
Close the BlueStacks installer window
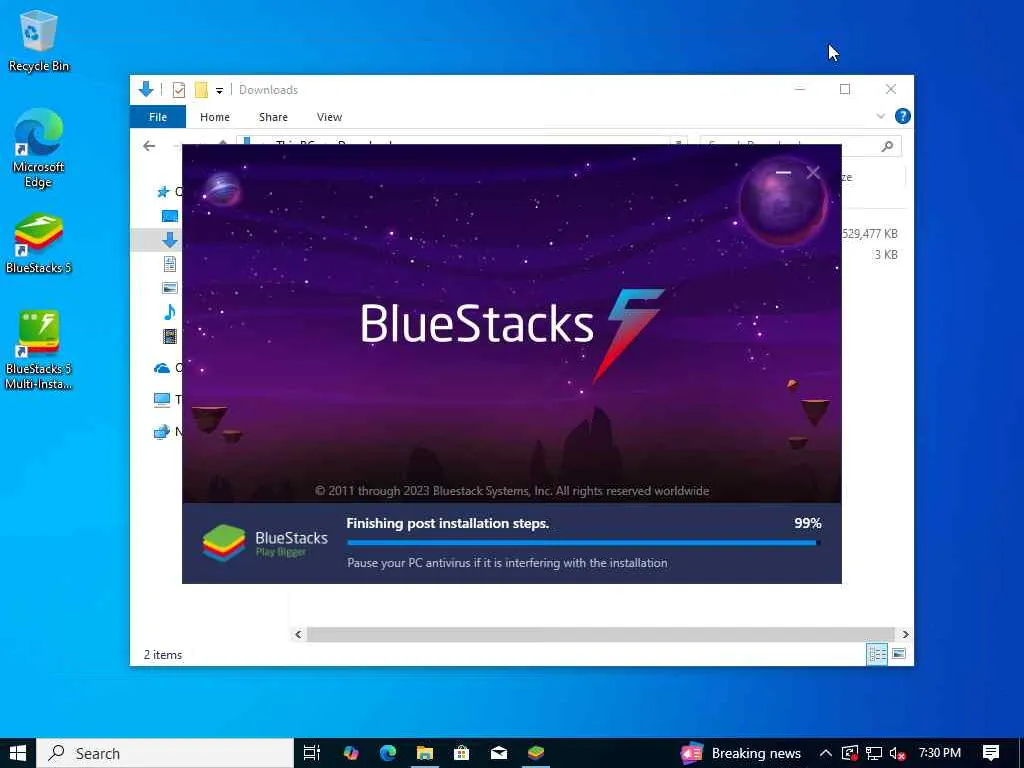[813, 172]
